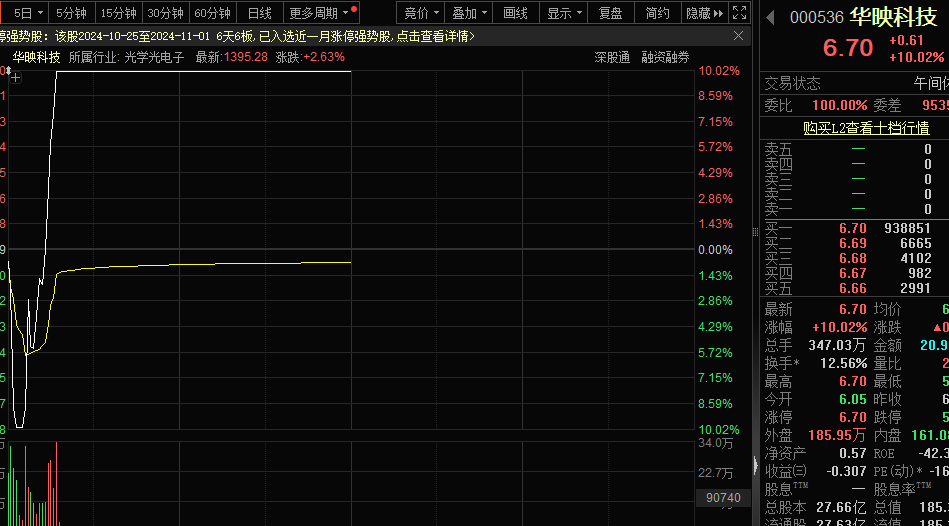
Task: Select the 画线 drawing tool
Action: point(515,13)
